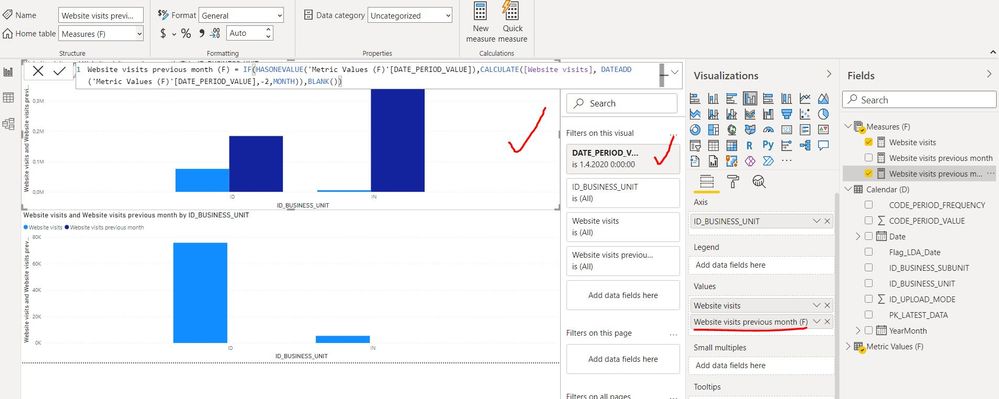The width and height of the screenshot is (999, 399).
Task: Click the New measure calculator icon
Action: point(480,11)
